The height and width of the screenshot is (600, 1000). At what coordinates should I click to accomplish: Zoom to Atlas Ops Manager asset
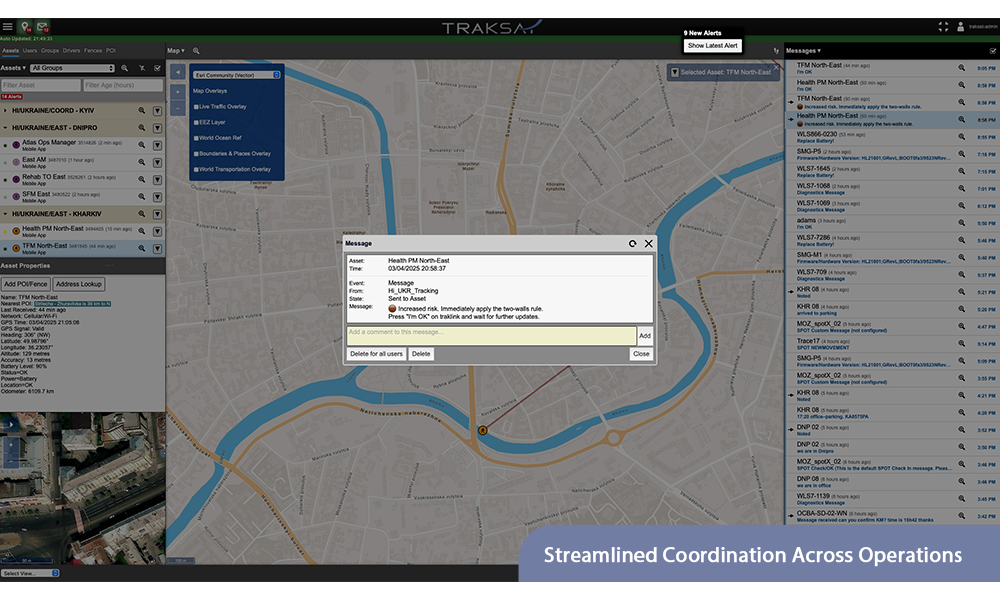(142, 146)
